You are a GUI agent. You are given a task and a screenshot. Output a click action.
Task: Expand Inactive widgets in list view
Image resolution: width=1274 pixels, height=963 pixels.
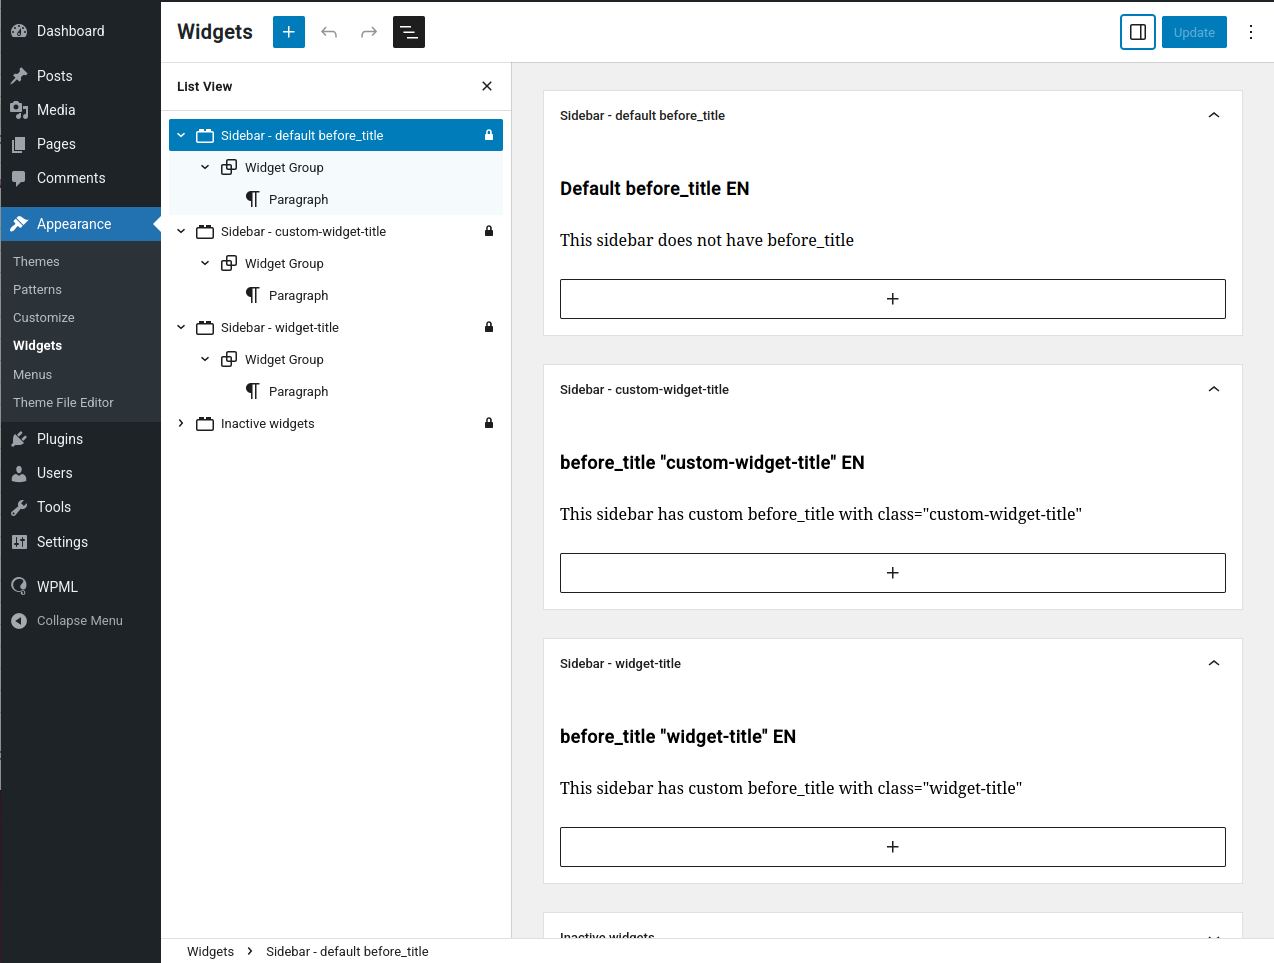pyautogui.click(x=181, y=423)
